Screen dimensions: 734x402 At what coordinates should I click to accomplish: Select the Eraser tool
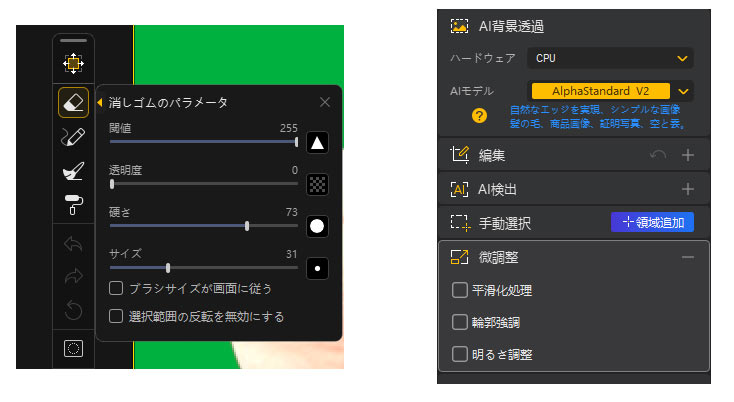pos(73,102)
